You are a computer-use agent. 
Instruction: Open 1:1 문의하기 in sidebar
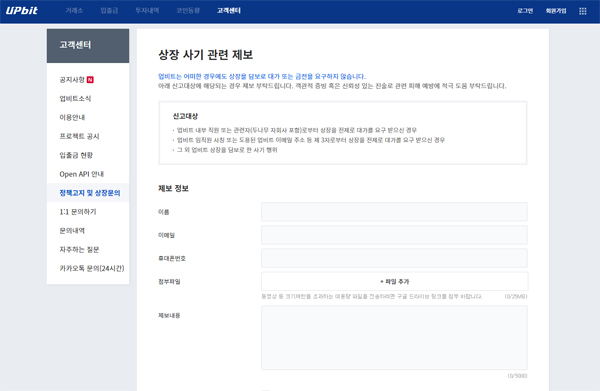78,212
